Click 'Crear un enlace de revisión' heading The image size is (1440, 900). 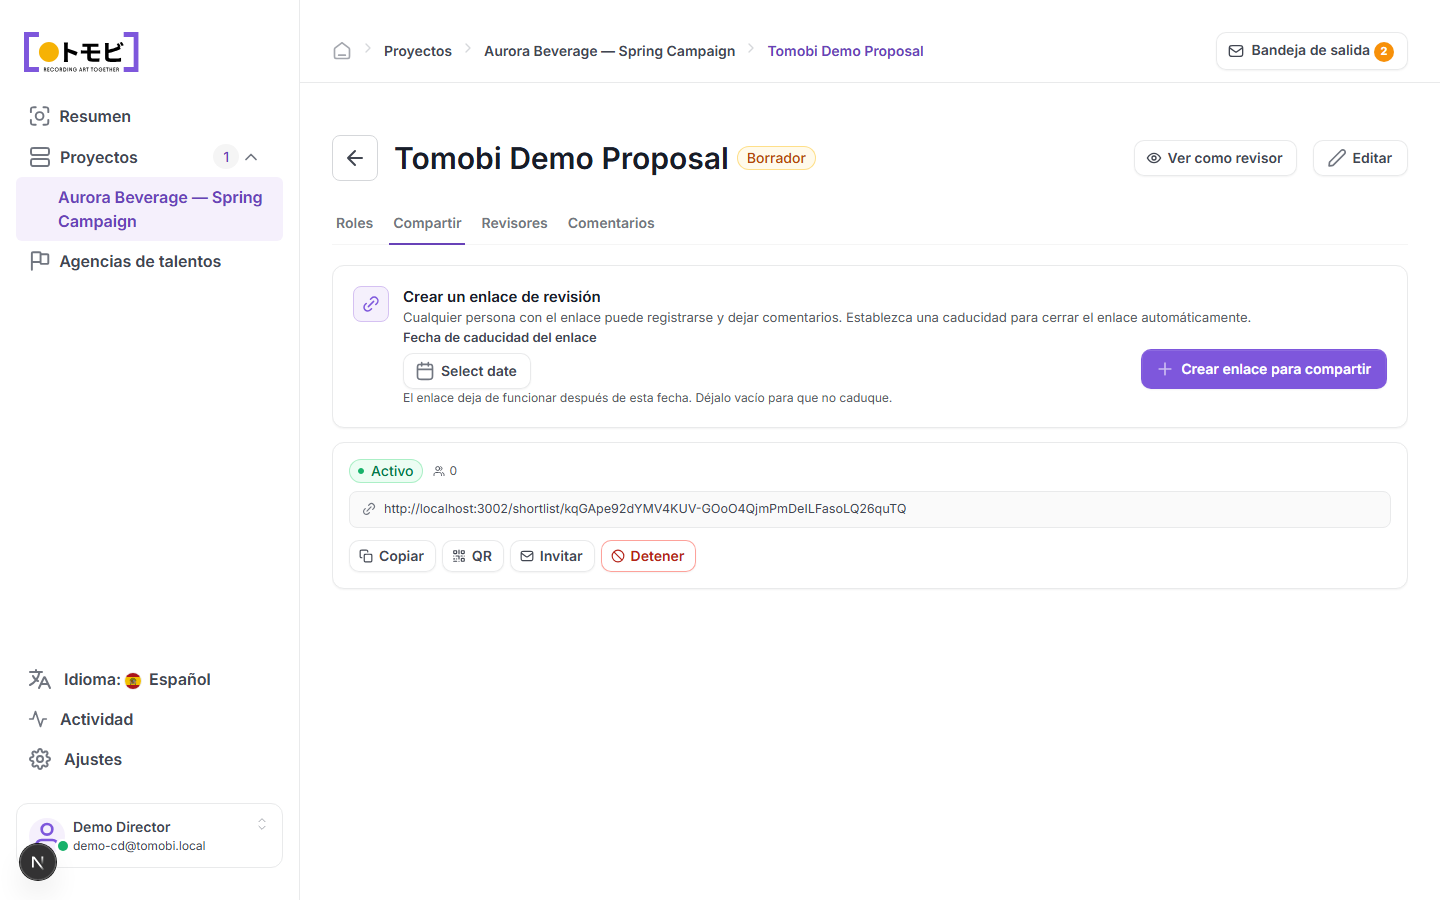click(502, 297)
